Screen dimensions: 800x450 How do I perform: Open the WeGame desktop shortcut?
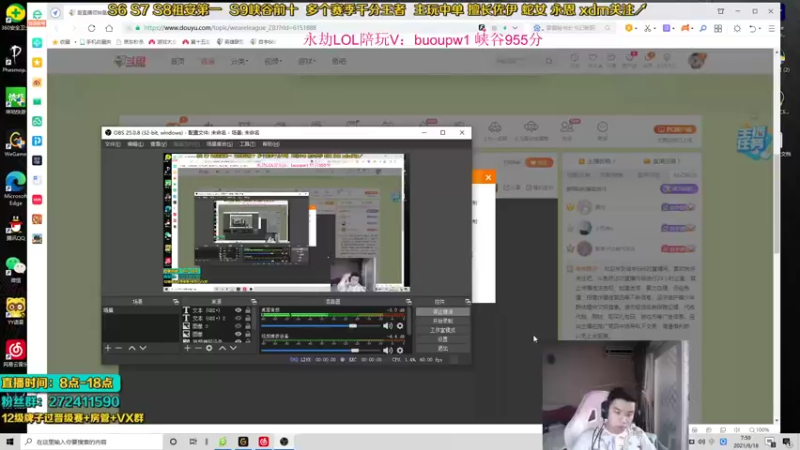tap(15, 144)
